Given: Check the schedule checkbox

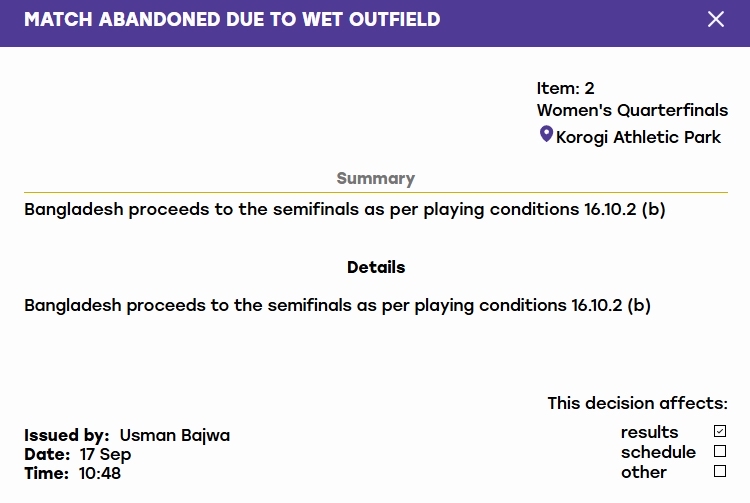Looking at the screenshot, I should [x=719, y=451].
